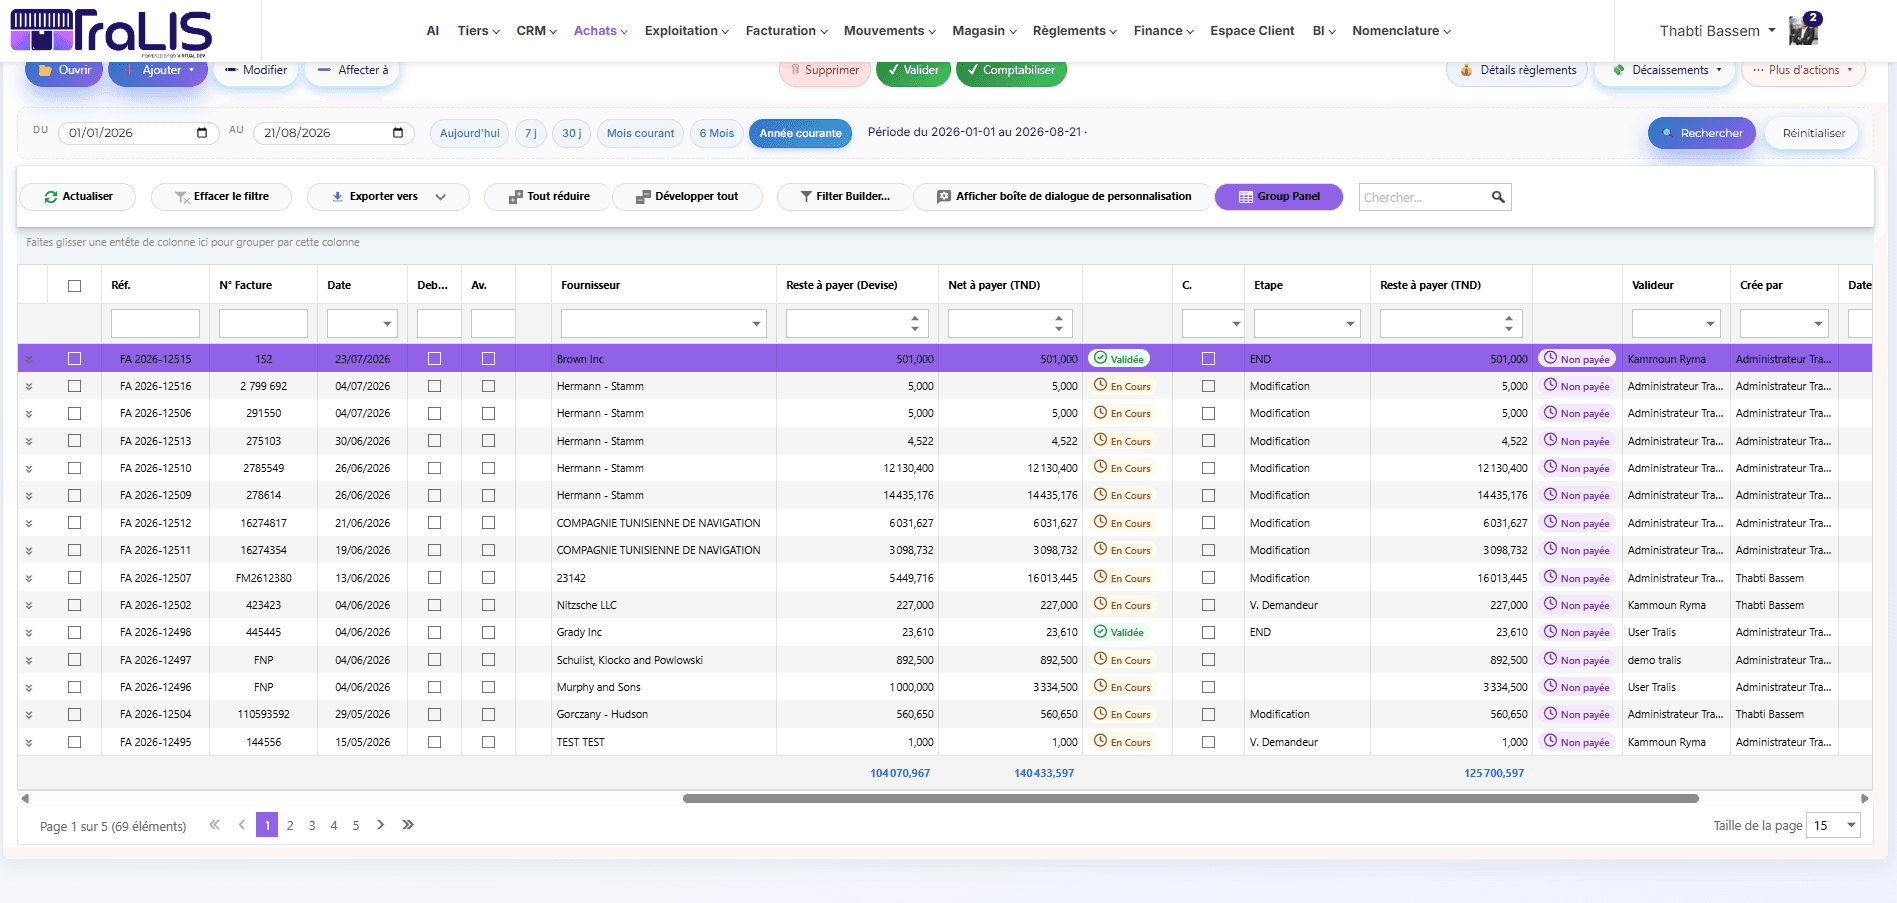Viewport: 1897px width, 903px height.
Task: Open the Fournisseur filter dropdown
Action: [x=756, y=324]
